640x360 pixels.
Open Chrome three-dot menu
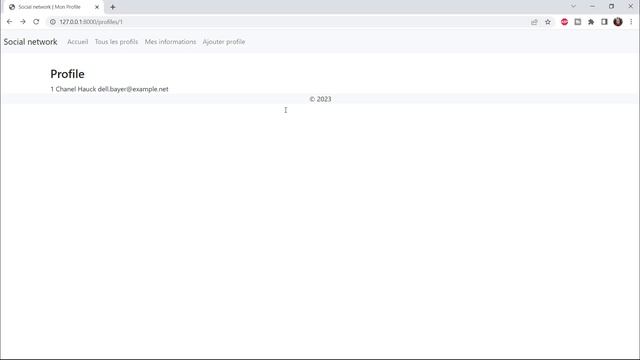tap(631, 22)
